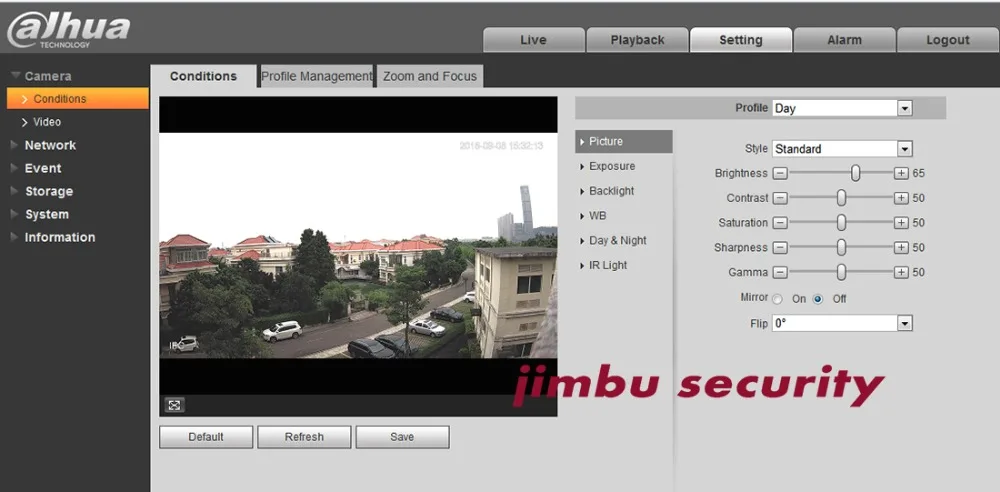The width and height of the screenshot is (1000, 492).
Task: Expand the System sidebar section
Action: click(x=40, y=214)
